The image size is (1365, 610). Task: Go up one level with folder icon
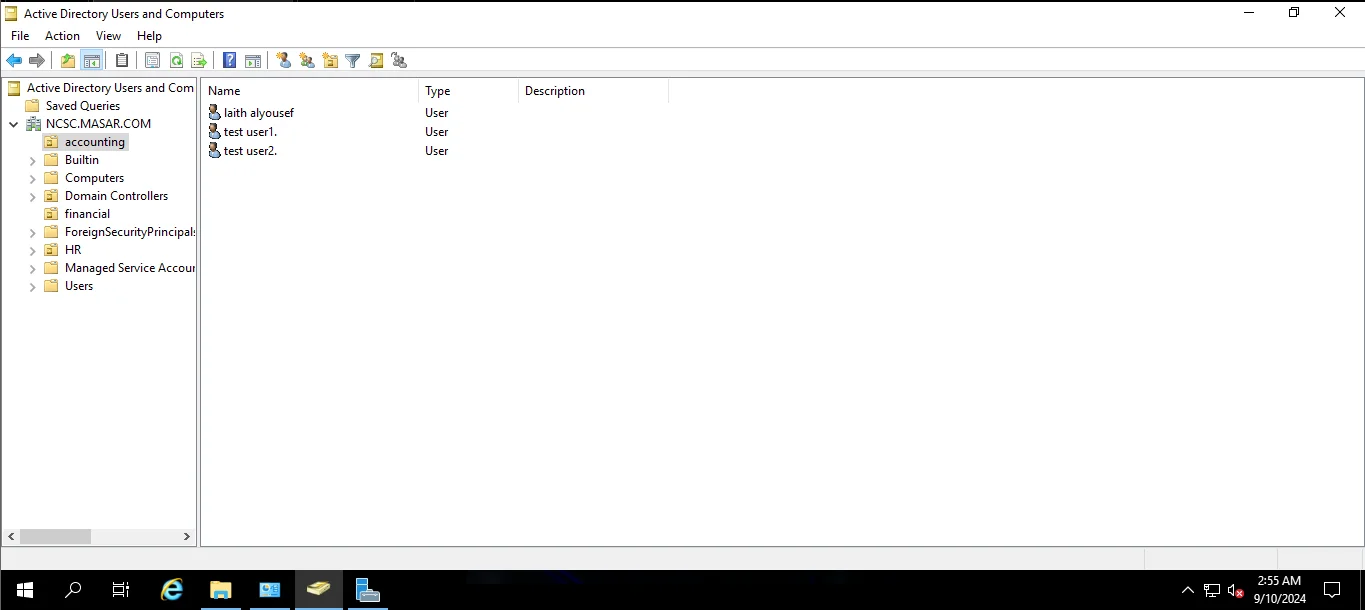click(68, 61)
